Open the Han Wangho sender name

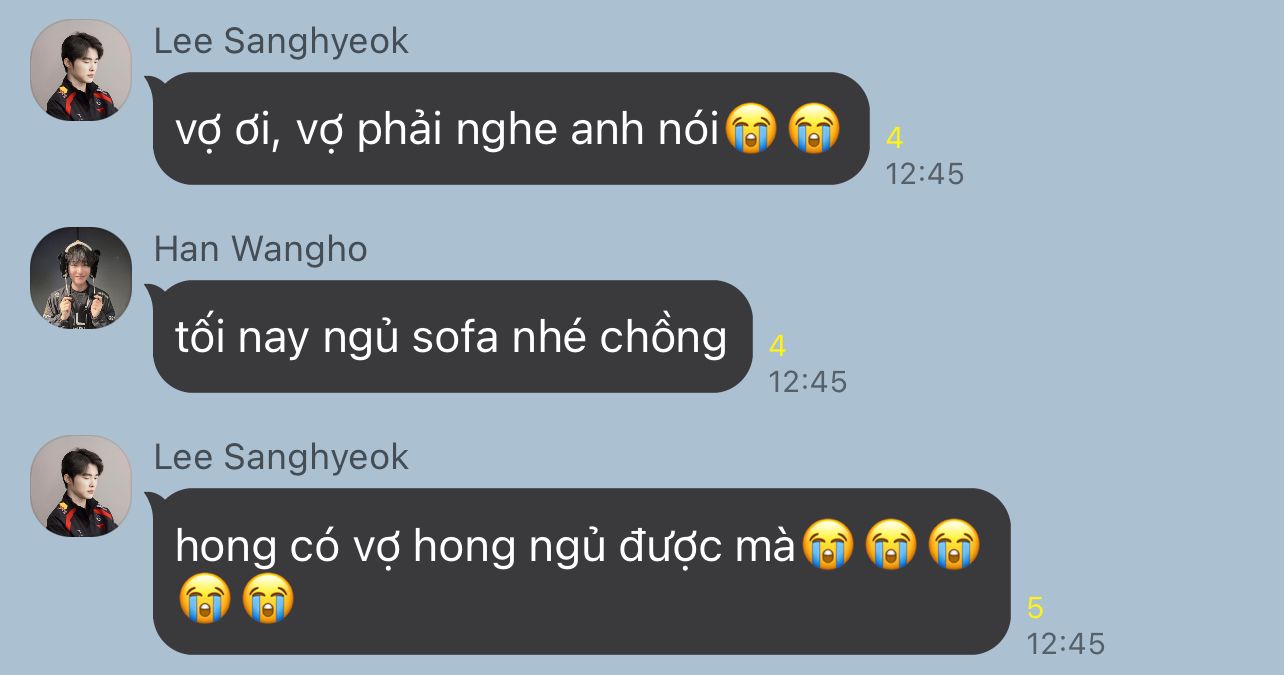[261, 249]
